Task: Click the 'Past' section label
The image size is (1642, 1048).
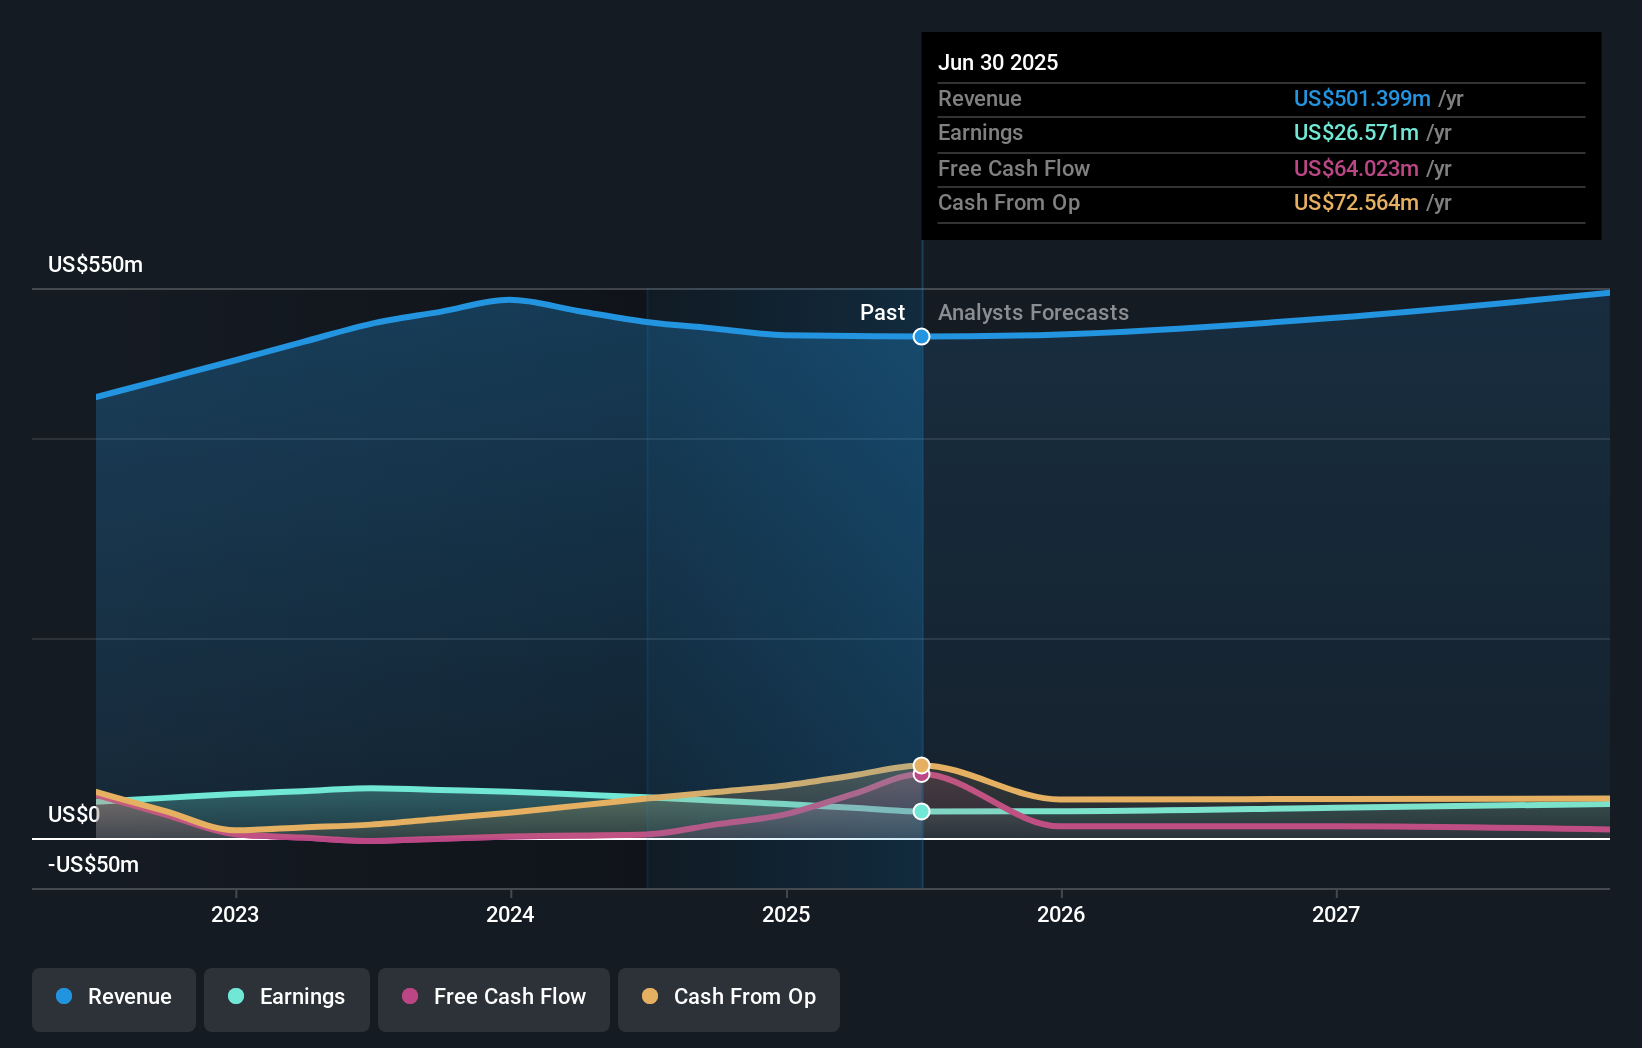Action: (882, 313)
